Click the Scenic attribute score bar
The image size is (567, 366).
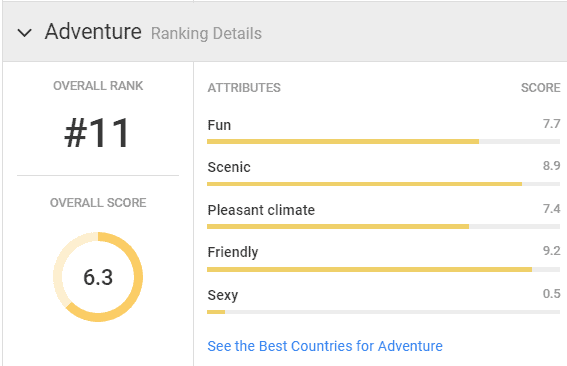383,184
